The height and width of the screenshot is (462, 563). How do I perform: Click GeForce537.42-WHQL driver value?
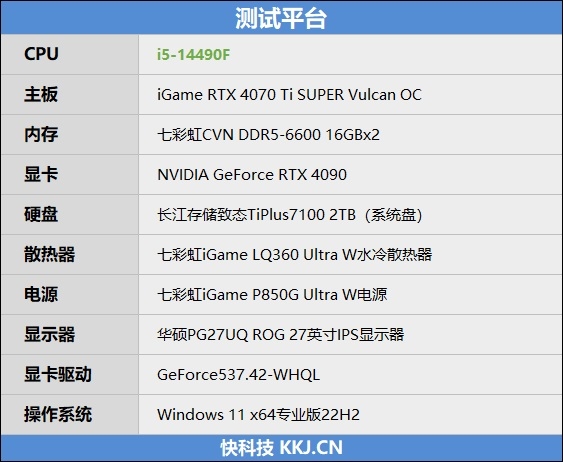tap(238, 375)
